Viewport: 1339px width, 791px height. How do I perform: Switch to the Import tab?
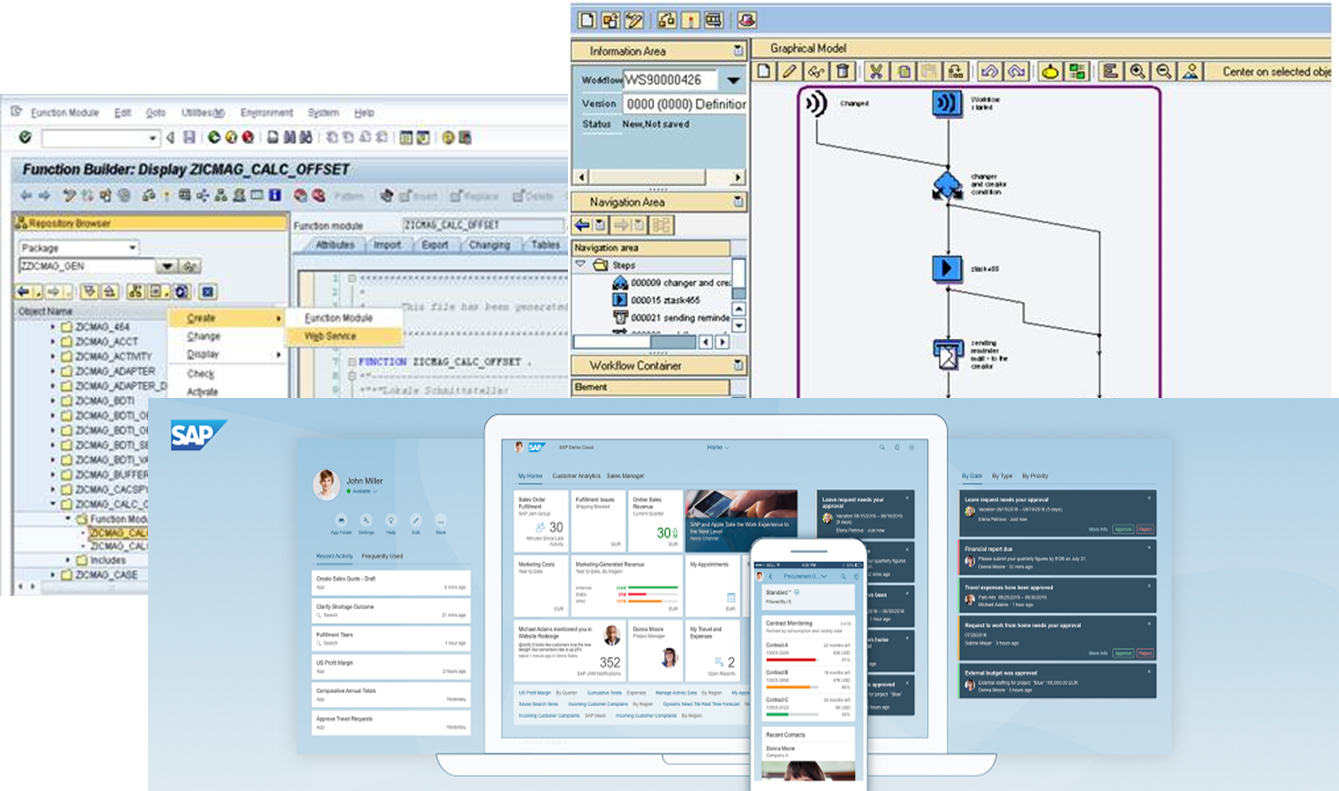point(387,245)
